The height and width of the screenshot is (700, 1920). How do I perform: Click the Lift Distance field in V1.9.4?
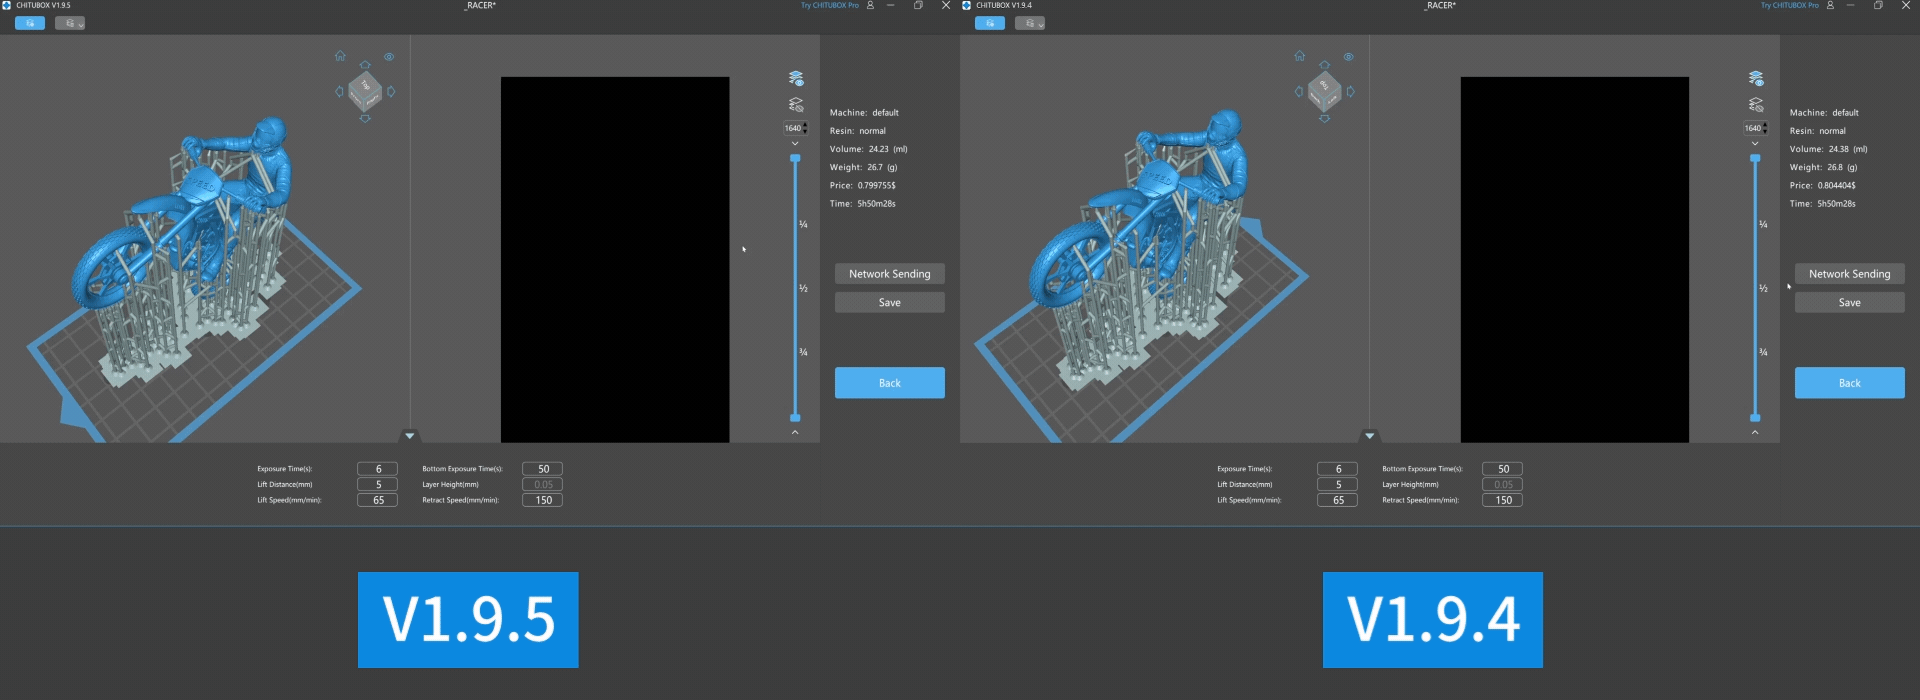1338,485
